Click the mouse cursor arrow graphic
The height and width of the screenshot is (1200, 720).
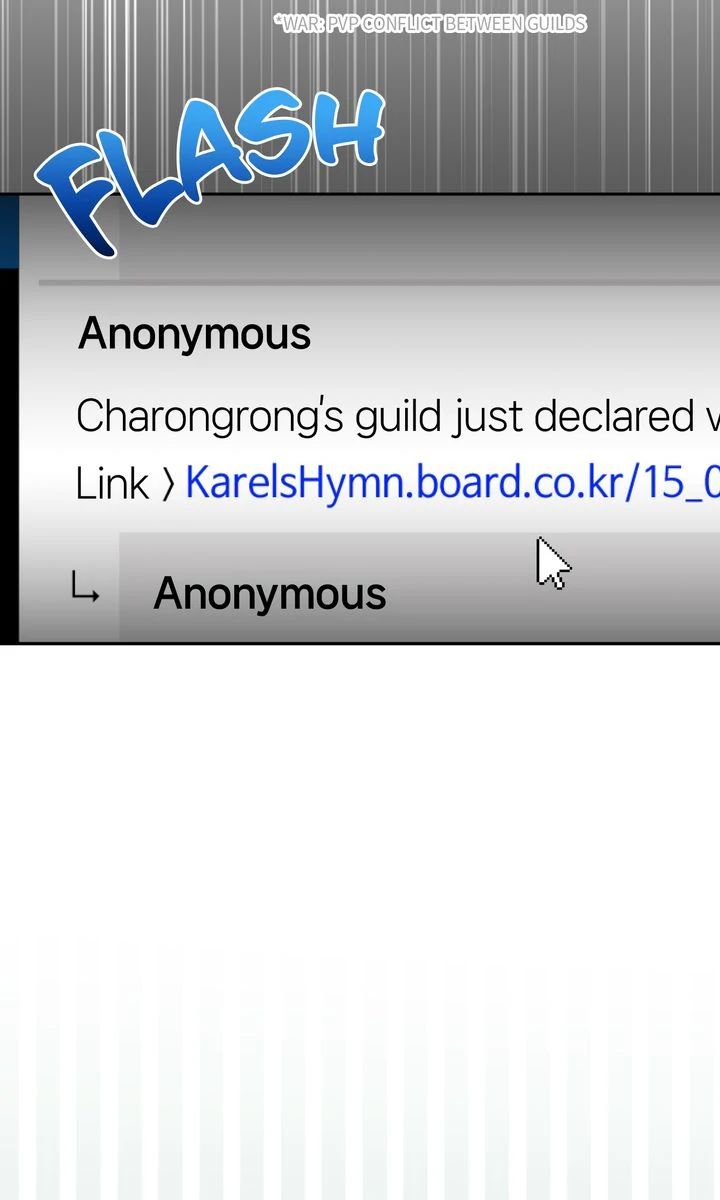click(552, 563)
